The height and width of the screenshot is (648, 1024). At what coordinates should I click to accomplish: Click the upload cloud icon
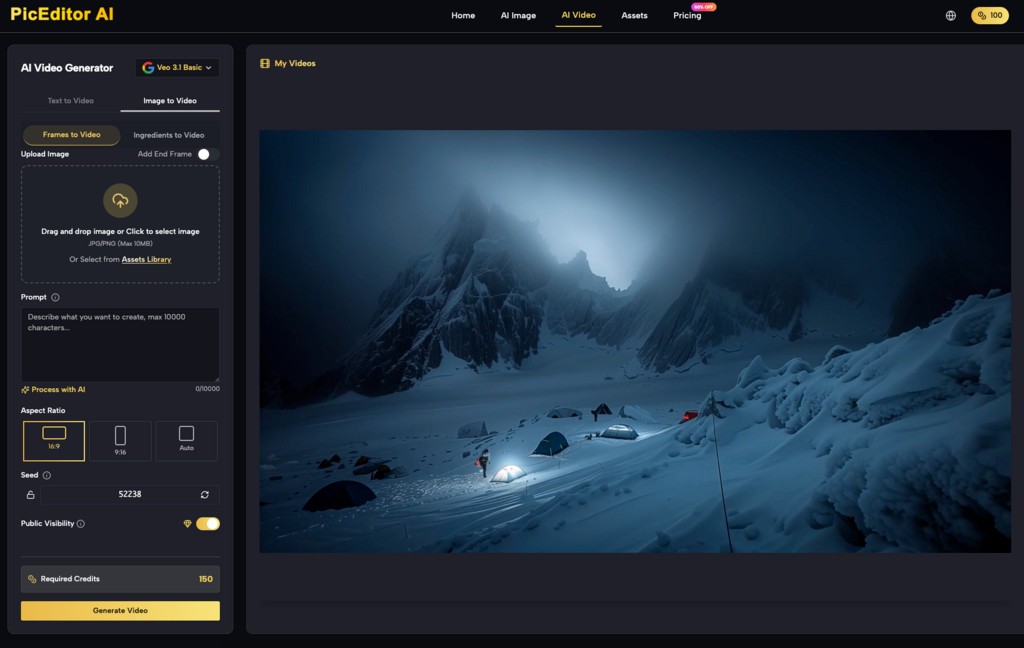(x=120, y=200)
